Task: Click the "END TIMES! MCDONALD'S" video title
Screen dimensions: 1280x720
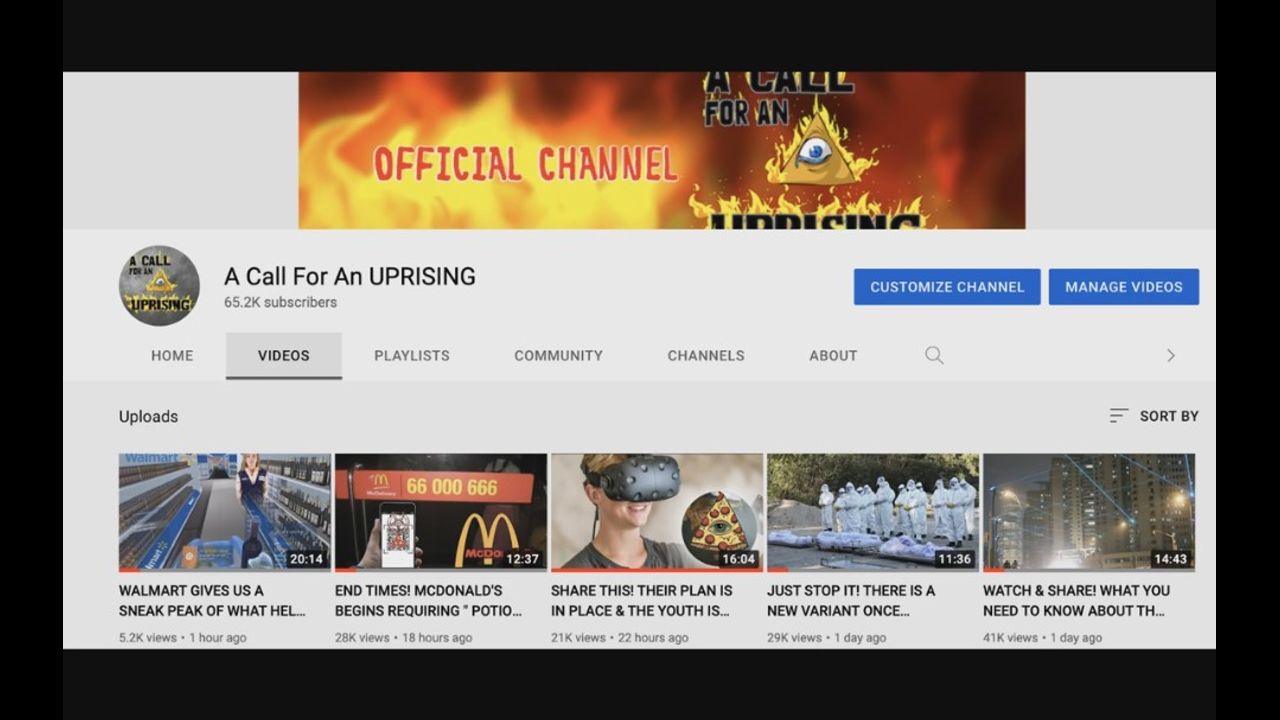Action: pos(429,600)
